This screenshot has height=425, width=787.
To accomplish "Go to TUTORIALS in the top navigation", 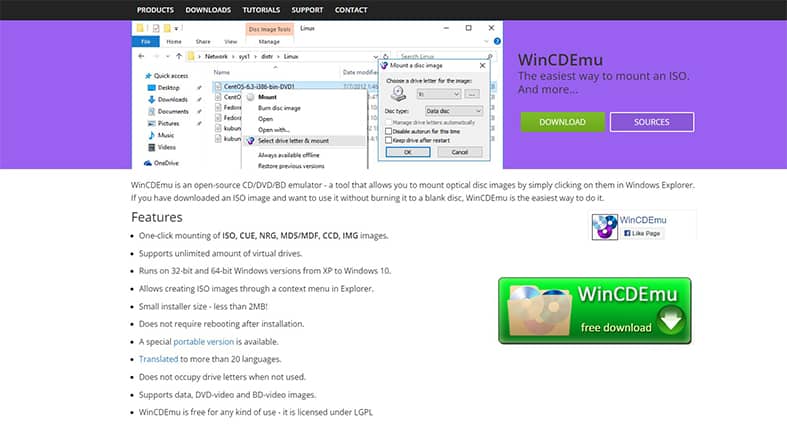I will (261, 10).
